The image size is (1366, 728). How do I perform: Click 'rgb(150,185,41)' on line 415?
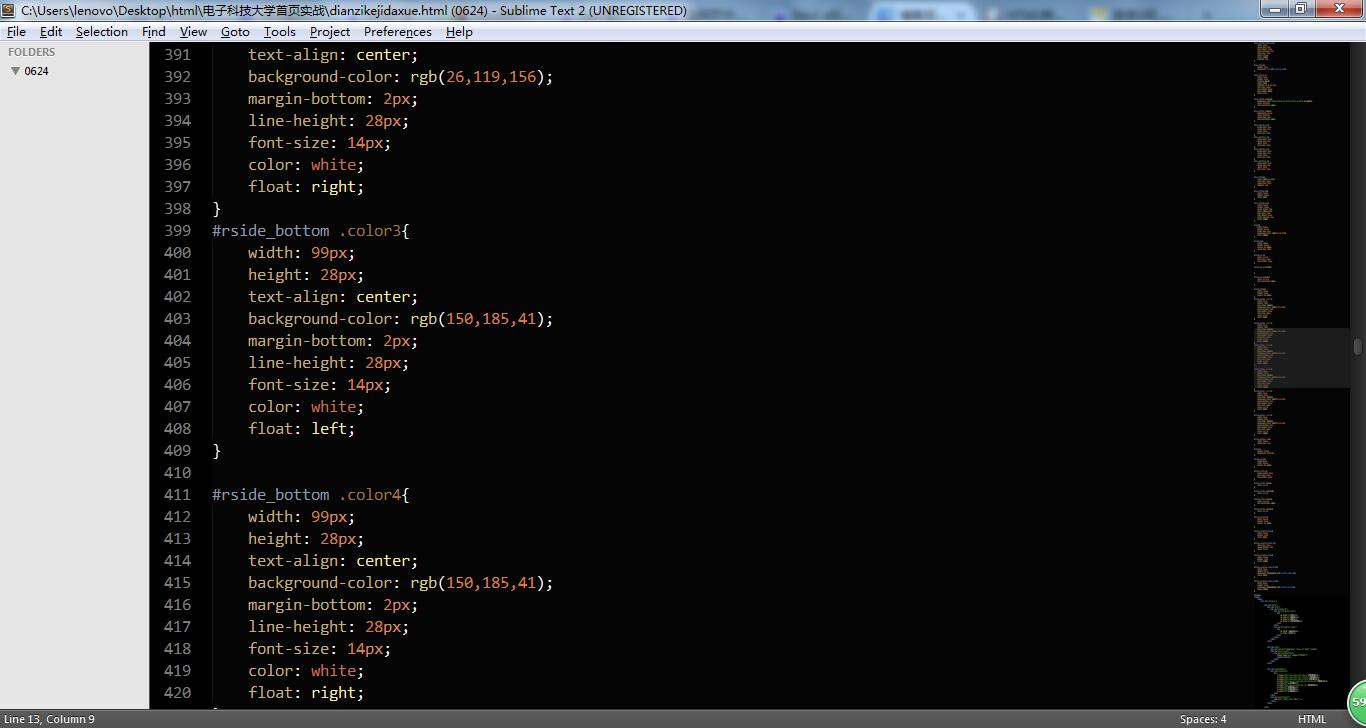tap(477, 583)
